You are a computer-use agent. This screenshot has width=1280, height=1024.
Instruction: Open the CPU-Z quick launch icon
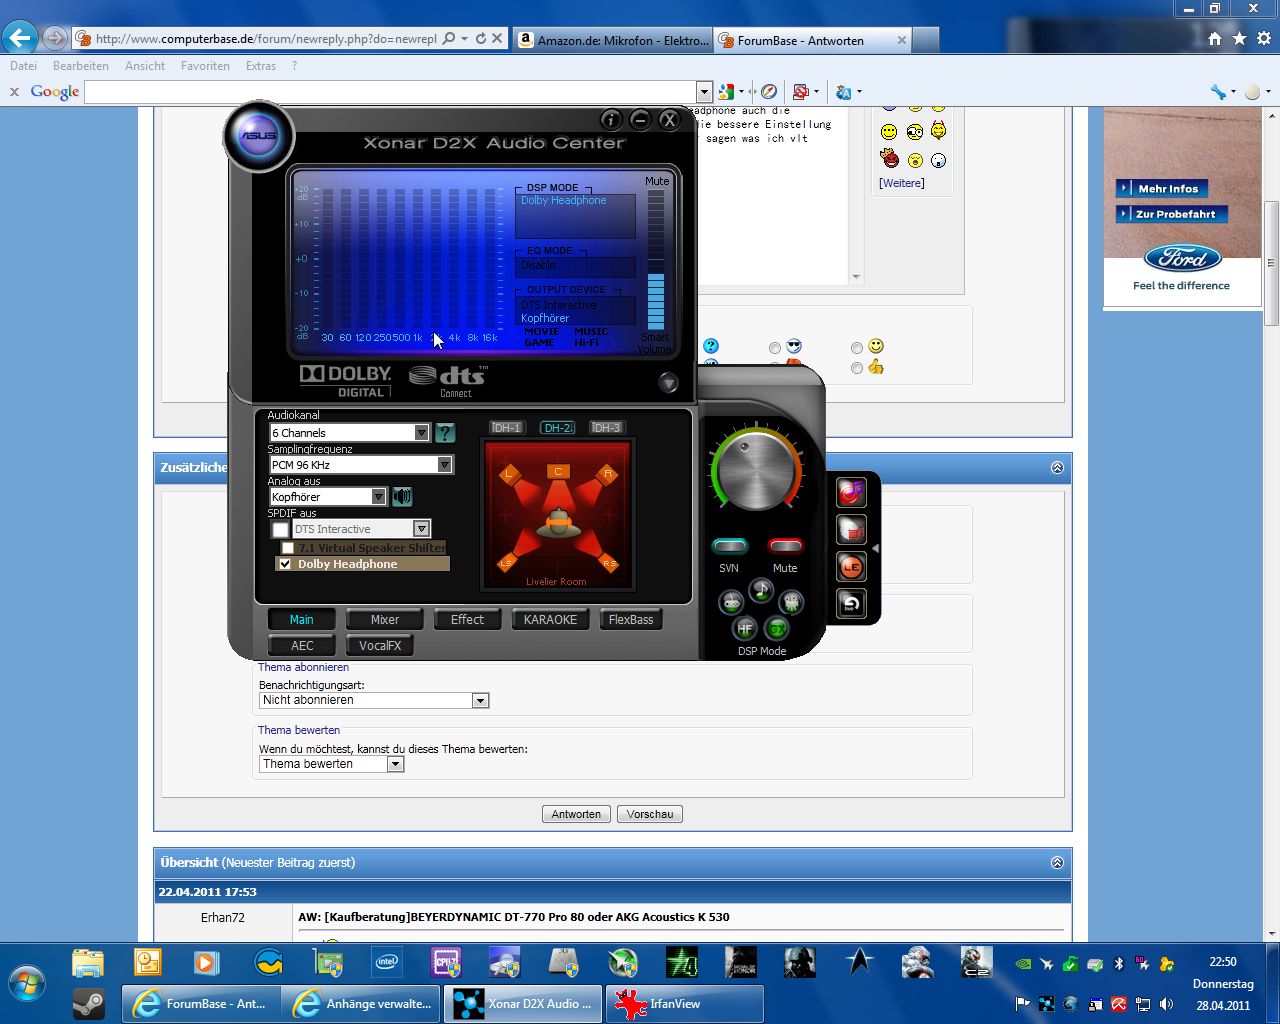(445, 963)
